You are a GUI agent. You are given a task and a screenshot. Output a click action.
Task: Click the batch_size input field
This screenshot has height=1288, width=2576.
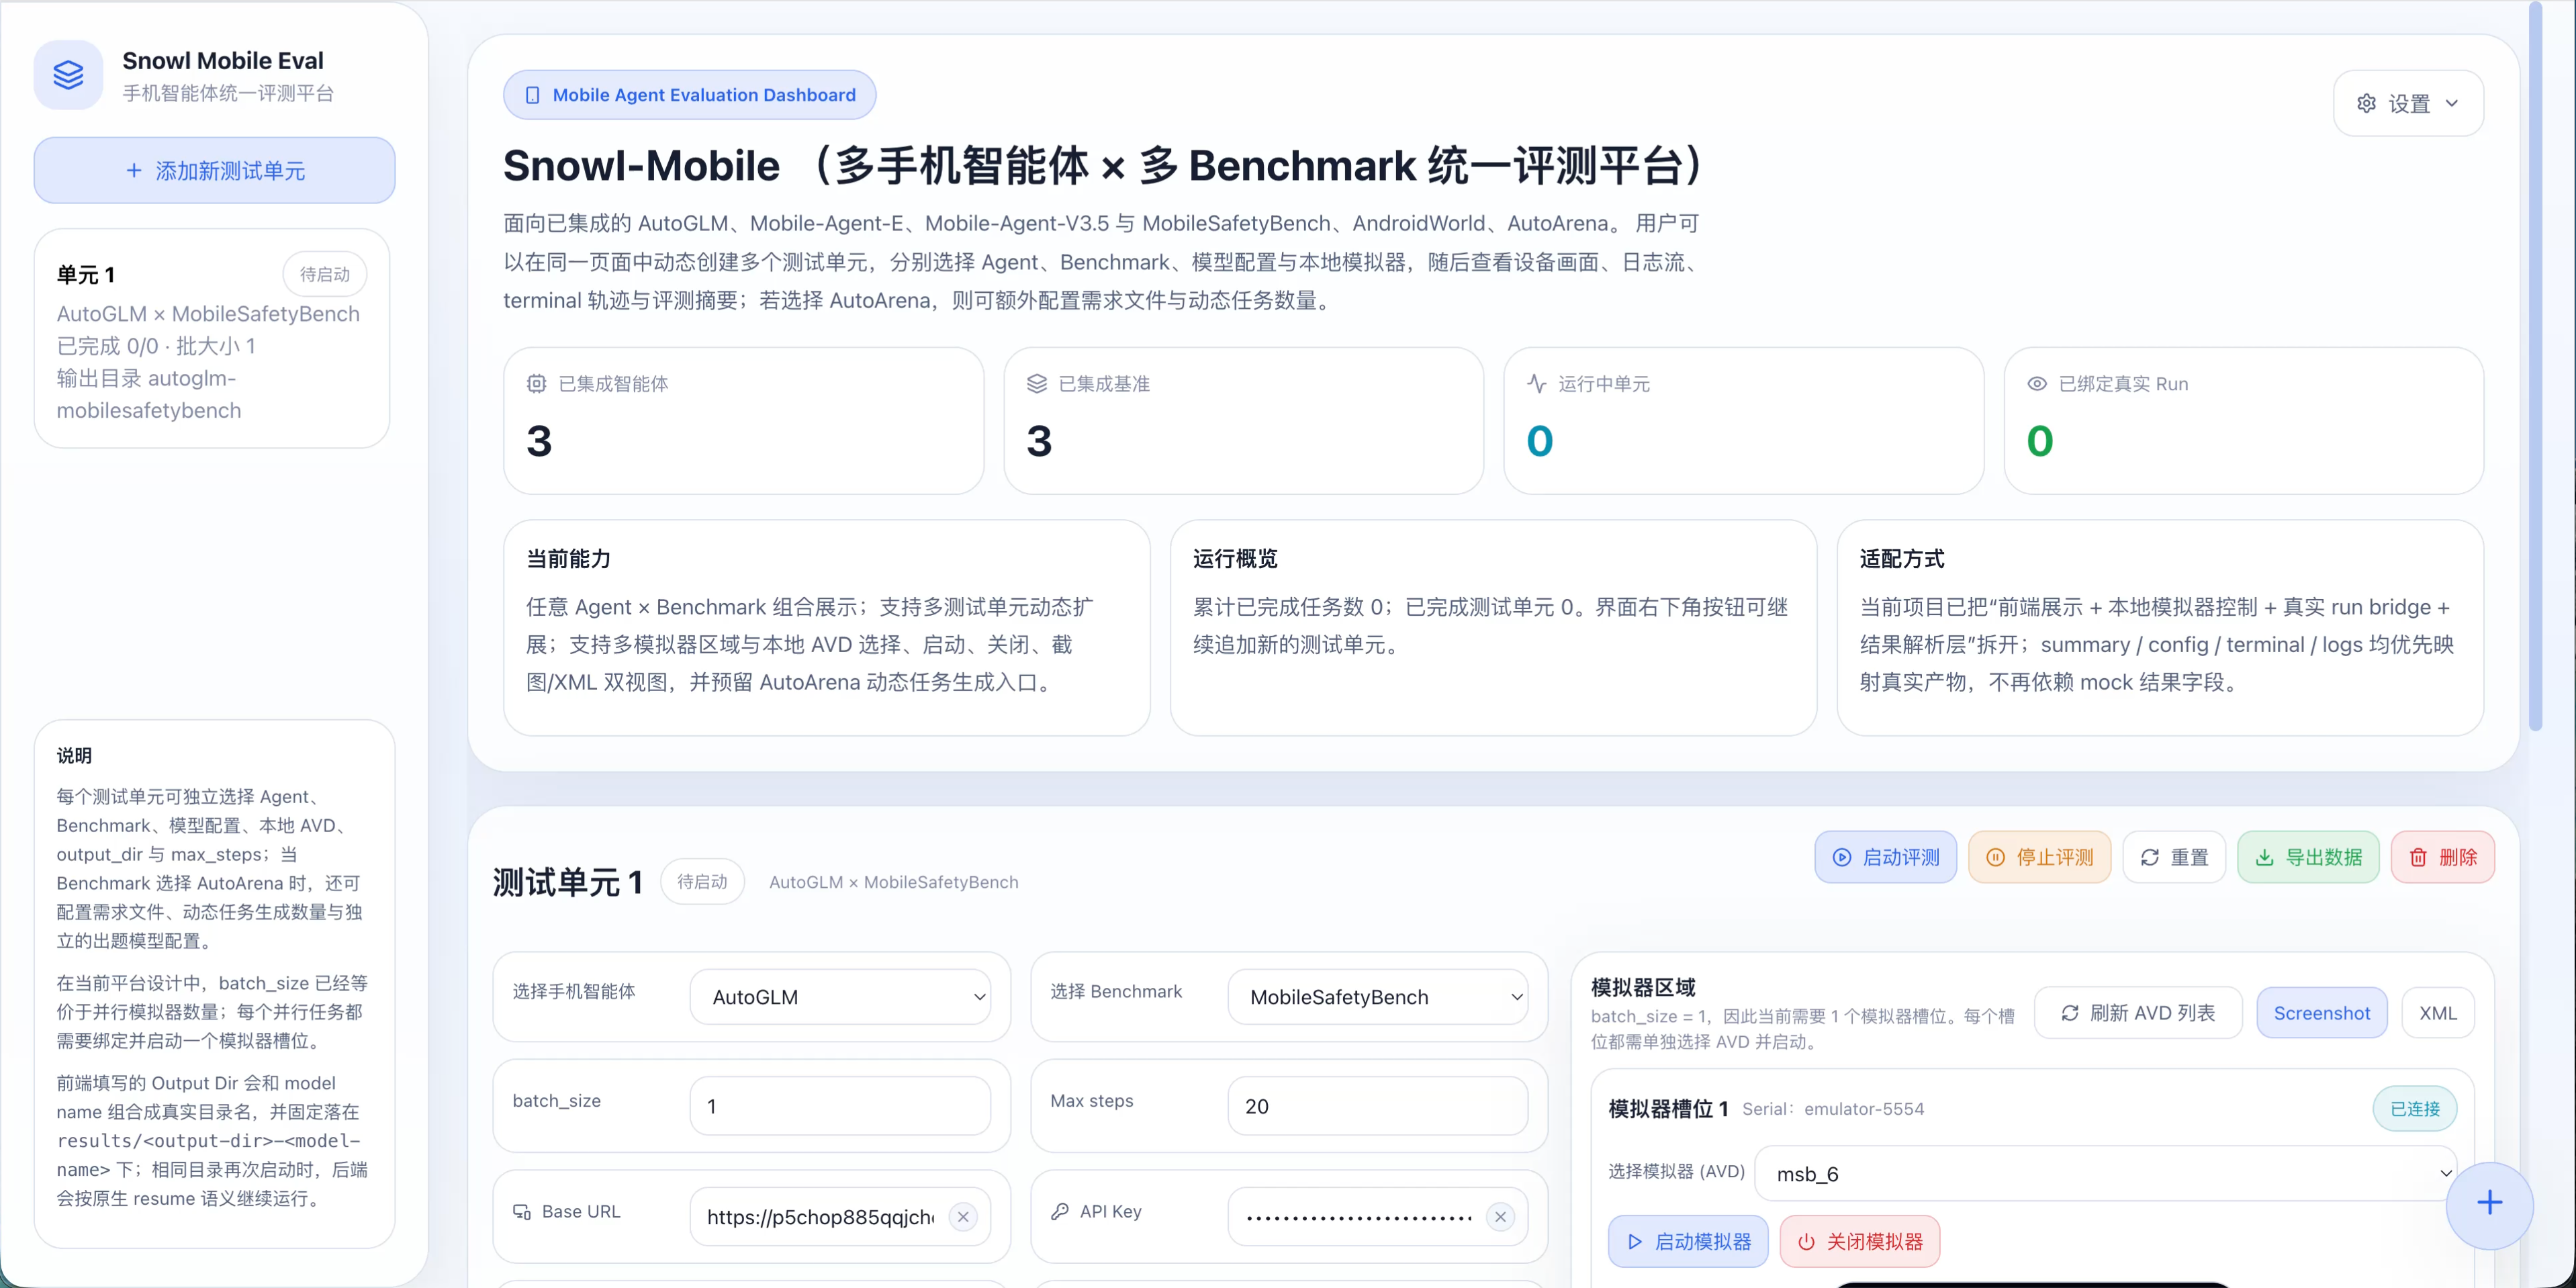[x=840, y=1106]
